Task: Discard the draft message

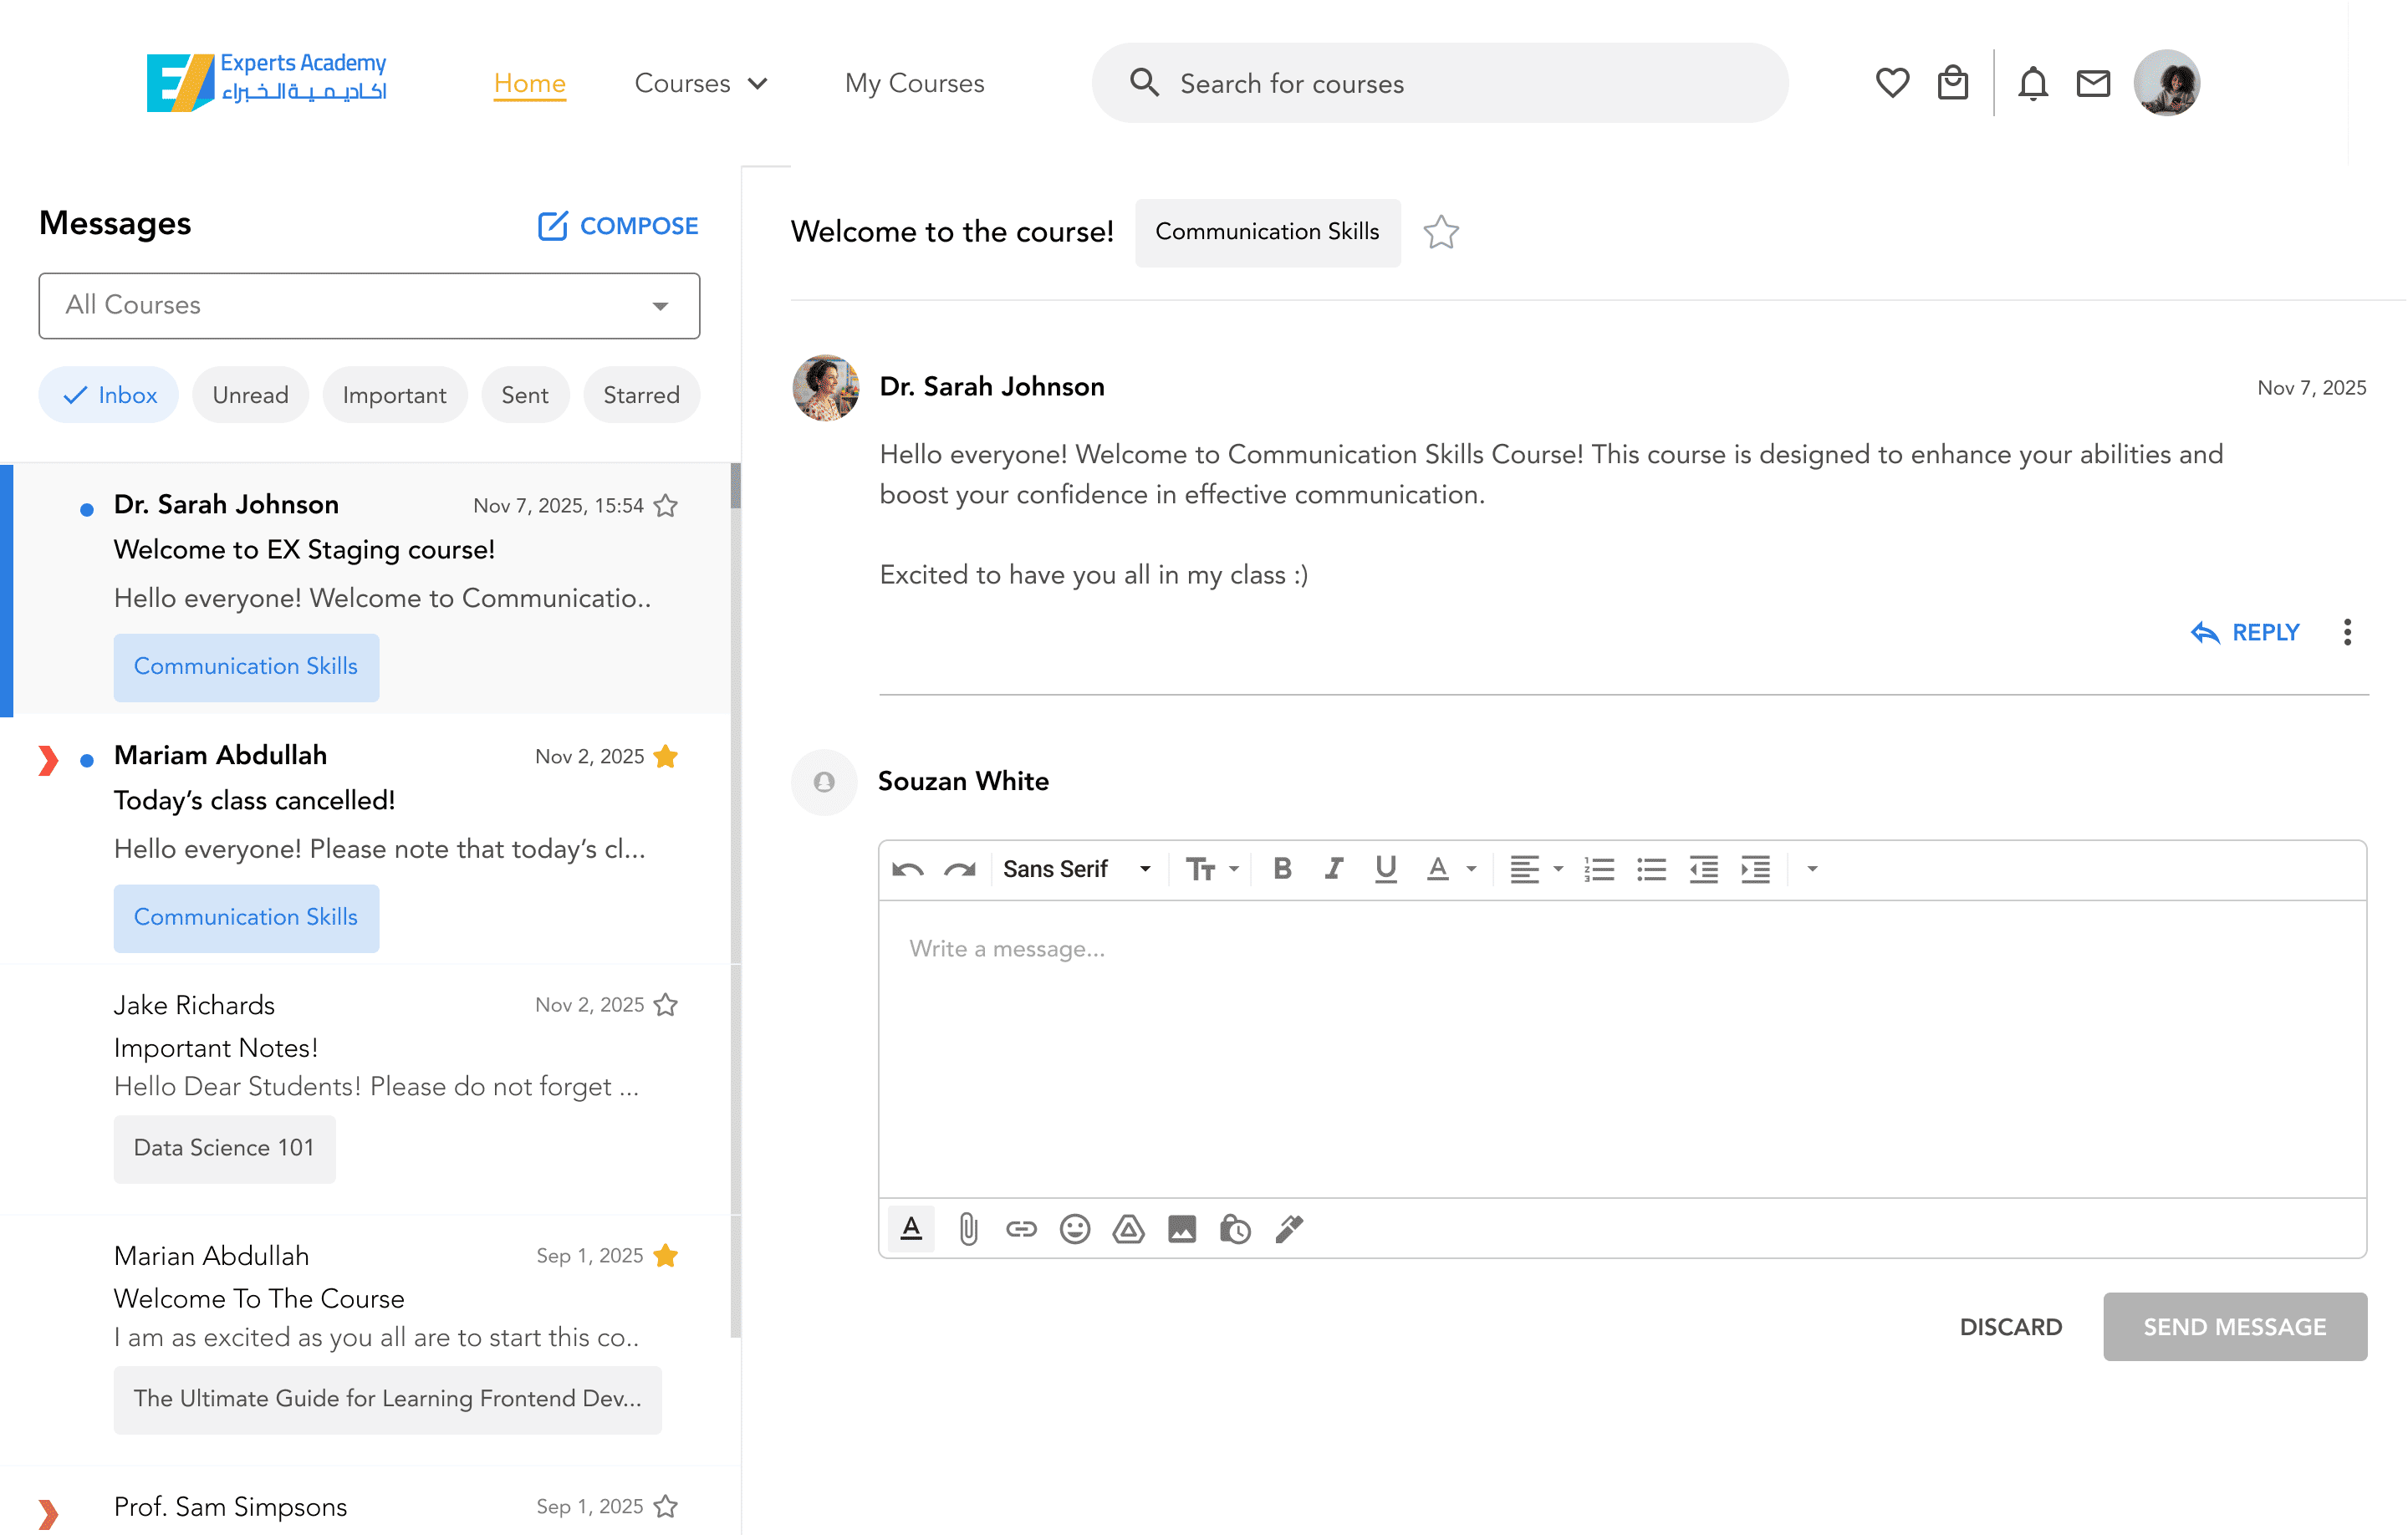Action: pos(2011,1326)
